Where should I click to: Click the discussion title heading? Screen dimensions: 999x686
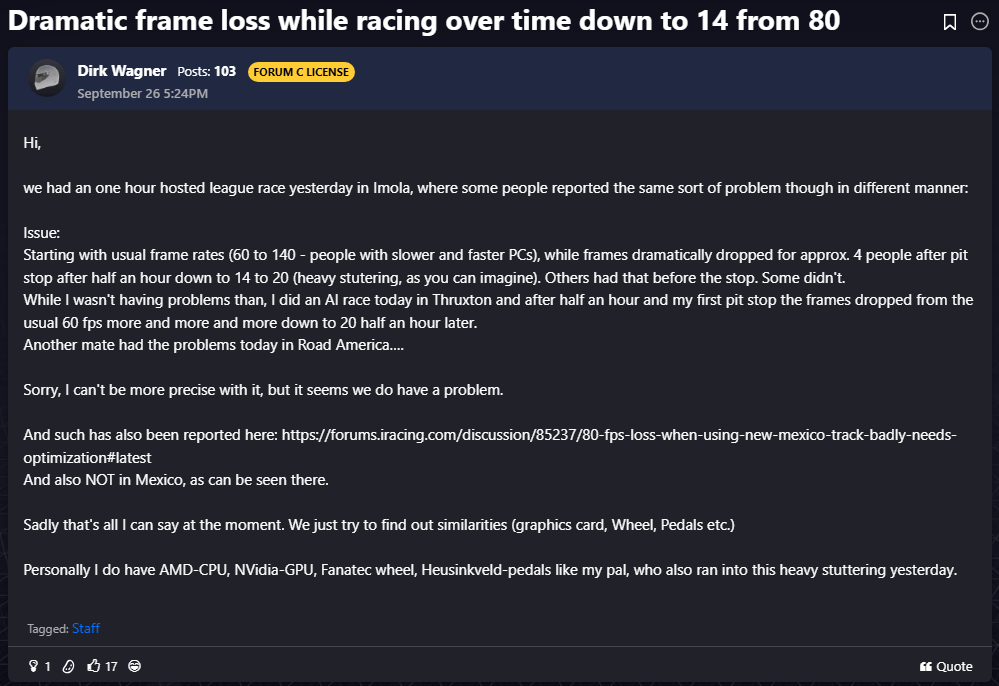[x=424, y=20]
